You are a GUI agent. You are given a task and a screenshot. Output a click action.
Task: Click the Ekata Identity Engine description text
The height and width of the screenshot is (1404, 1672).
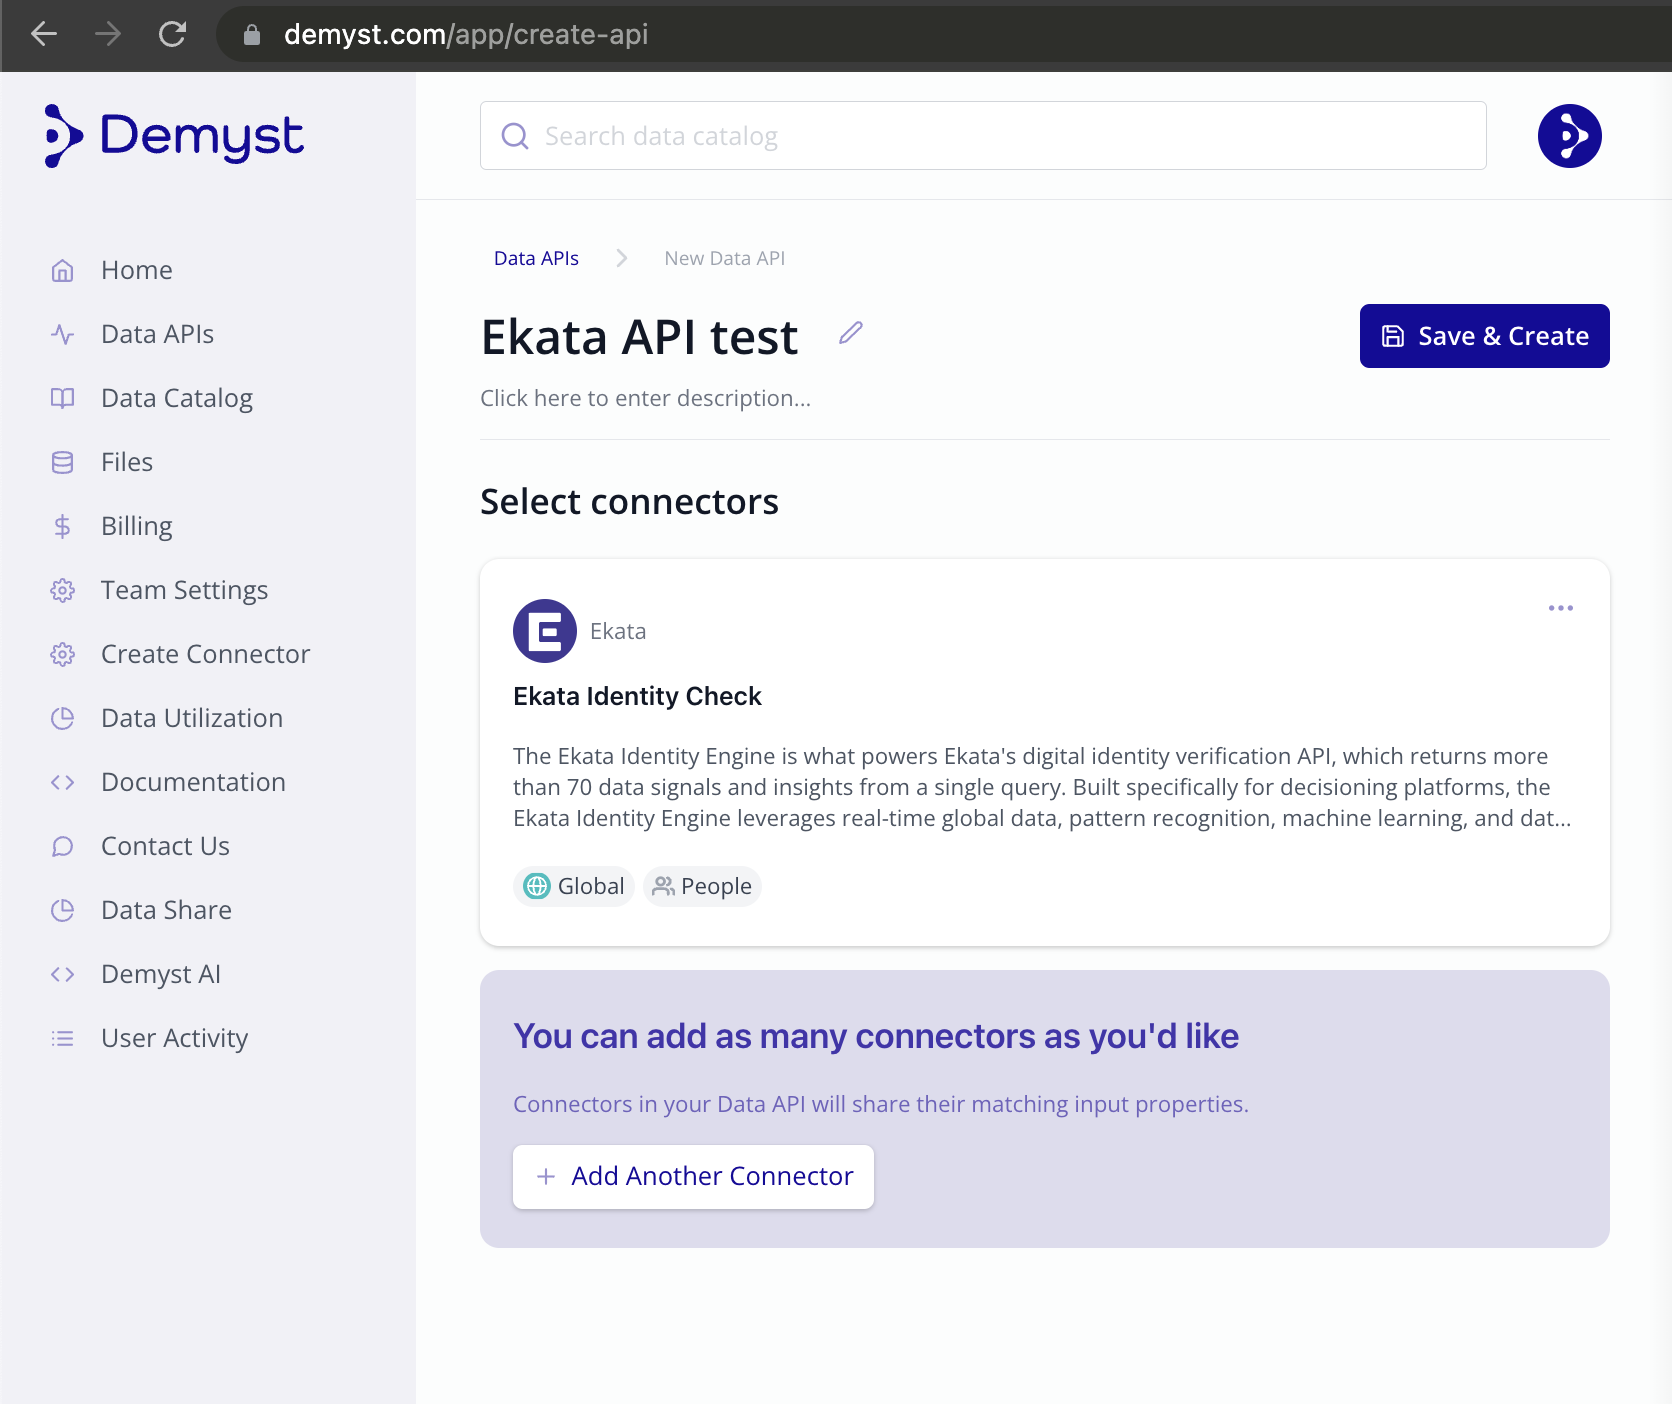(x=1042, y=787)
